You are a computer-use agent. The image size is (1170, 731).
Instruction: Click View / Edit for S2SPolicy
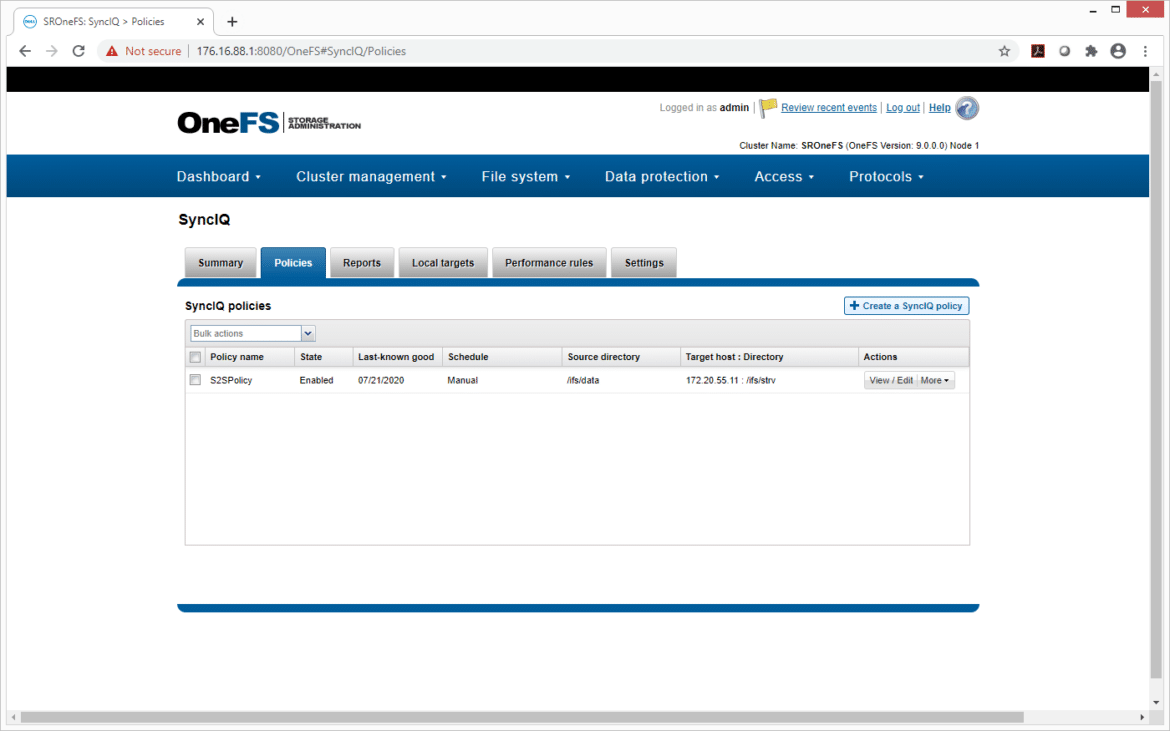coord(891,380)
